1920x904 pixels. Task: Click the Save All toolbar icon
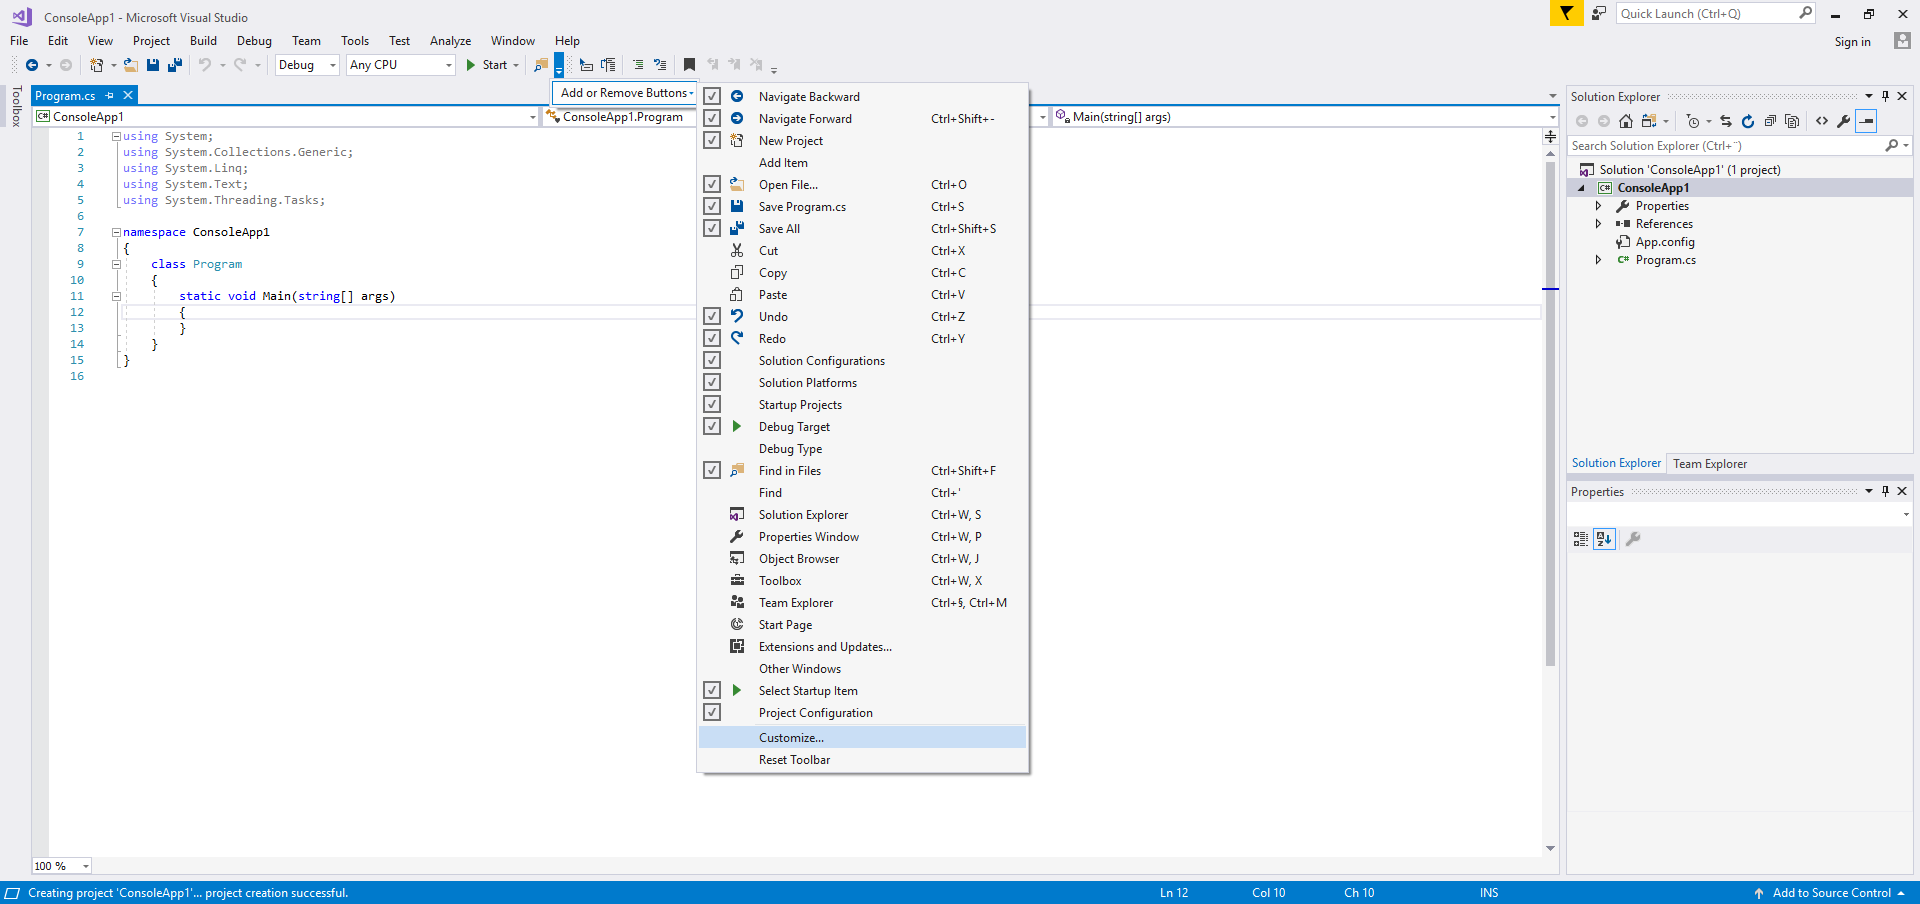[x=175, y=65]
